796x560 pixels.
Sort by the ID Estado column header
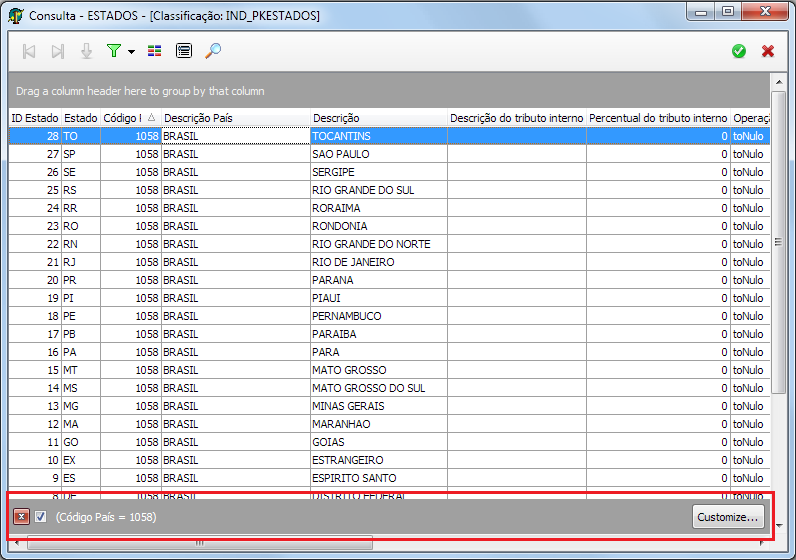[35, 118]
